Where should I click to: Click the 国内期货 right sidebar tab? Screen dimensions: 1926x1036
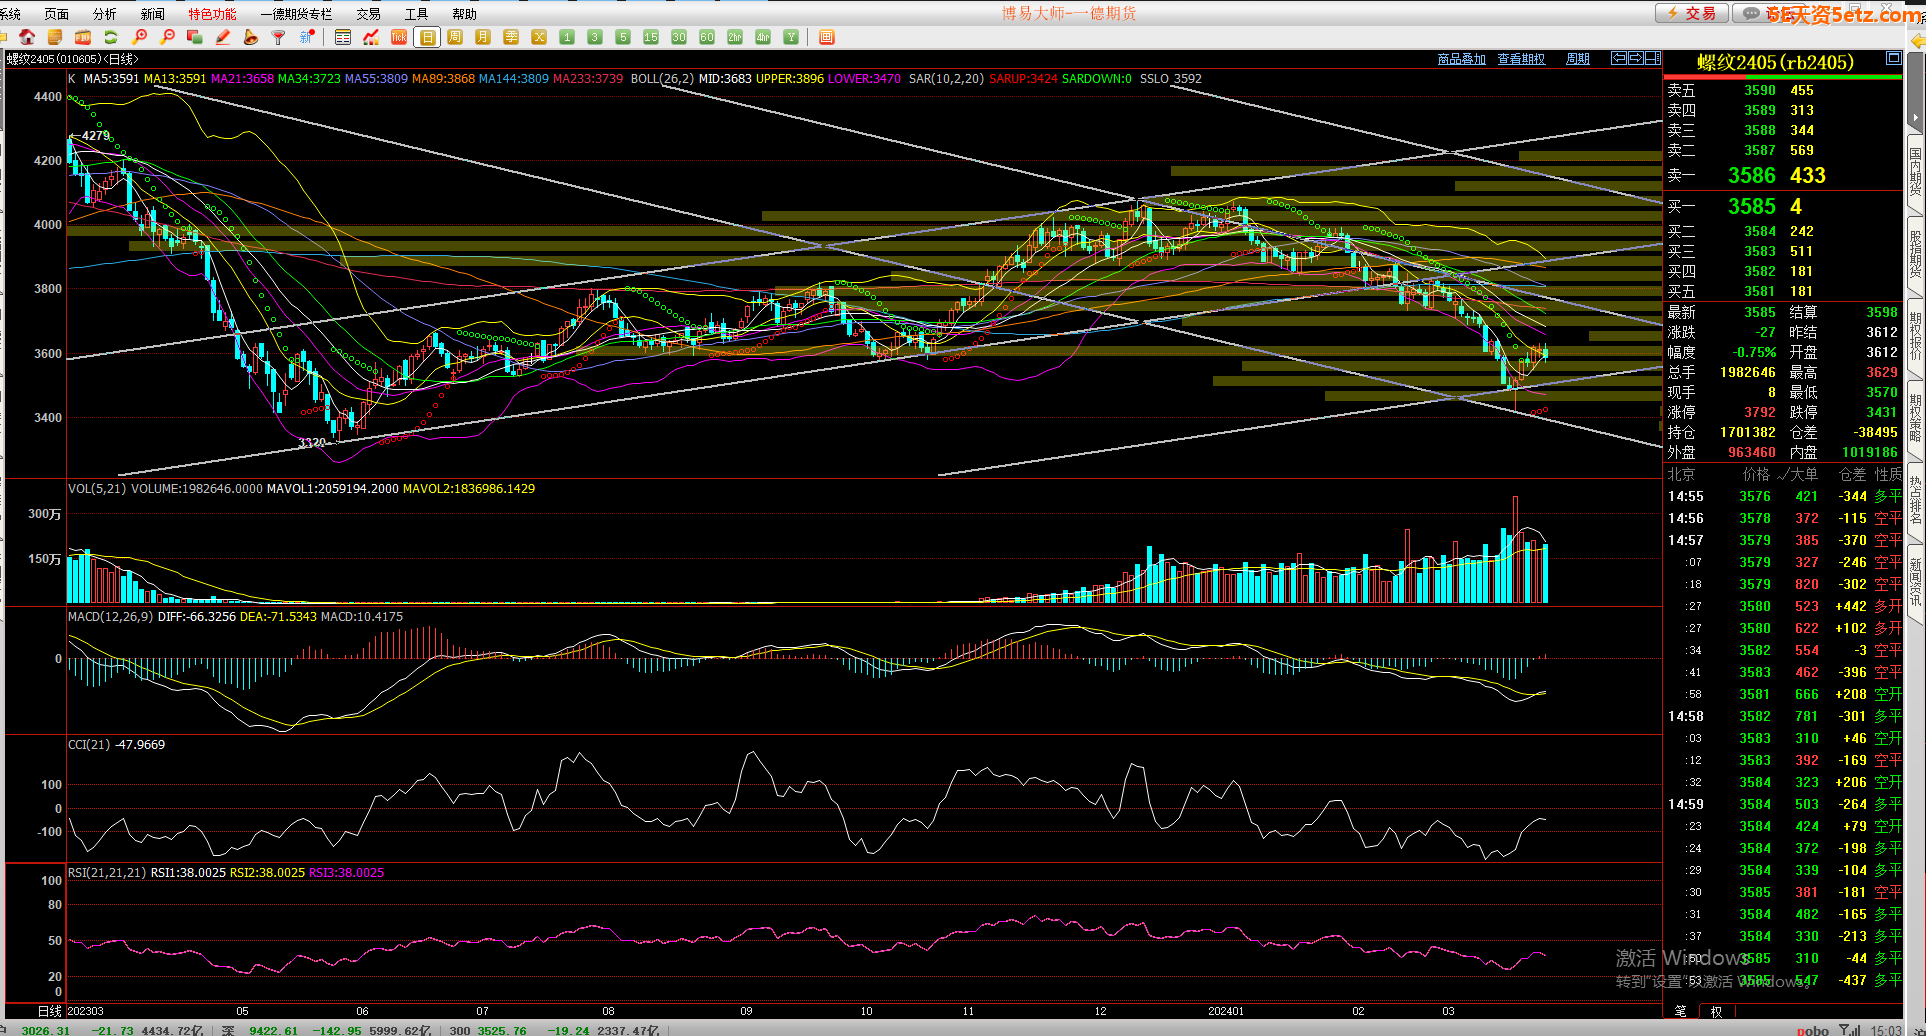(x=1915, y=170)
